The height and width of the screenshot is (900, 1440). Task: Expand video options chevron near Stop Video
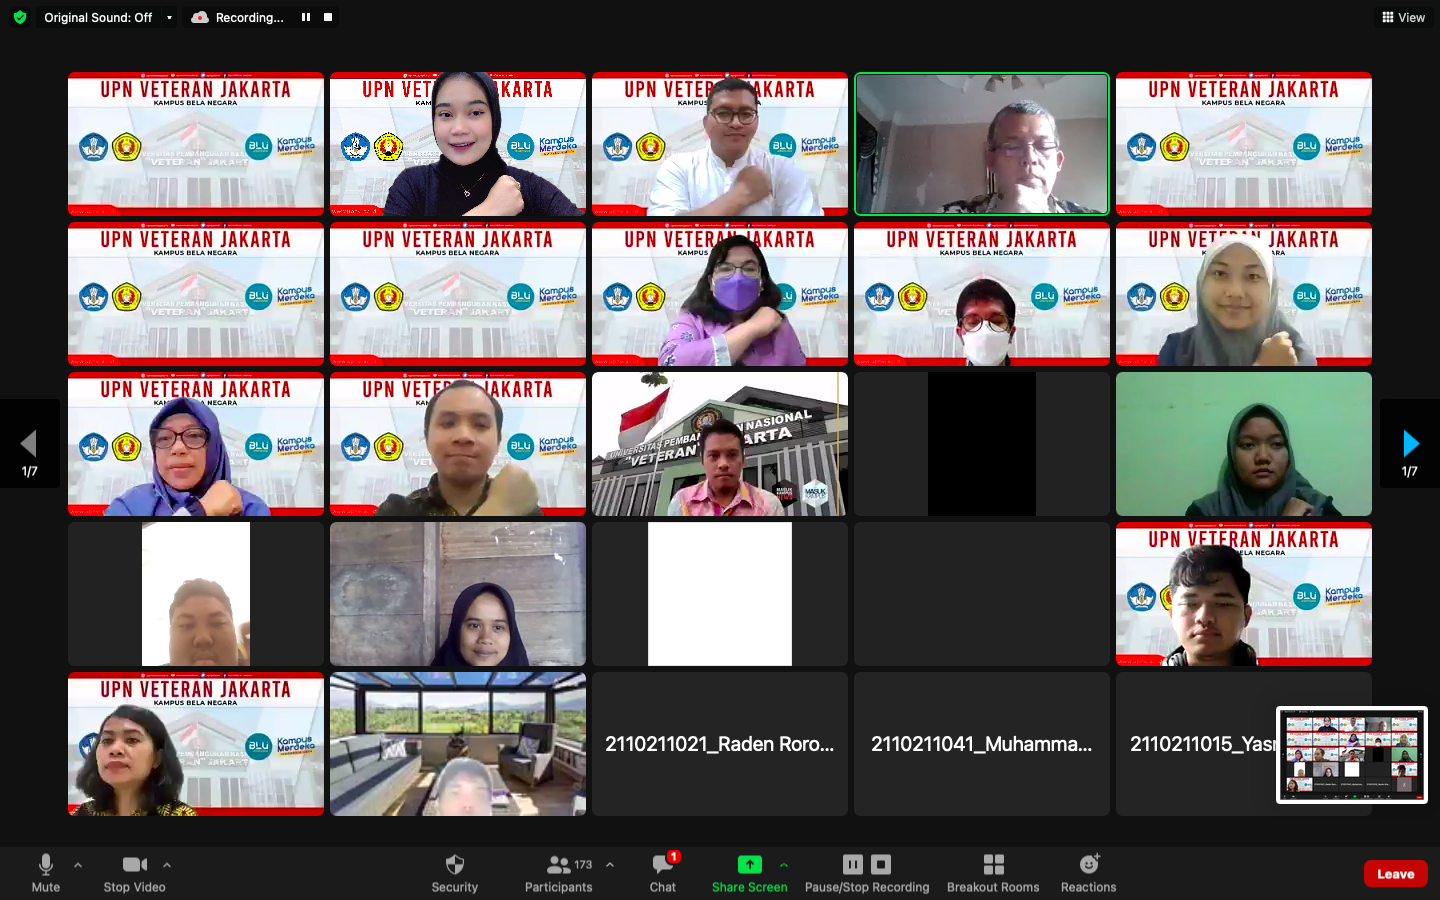tap(167, 866)
